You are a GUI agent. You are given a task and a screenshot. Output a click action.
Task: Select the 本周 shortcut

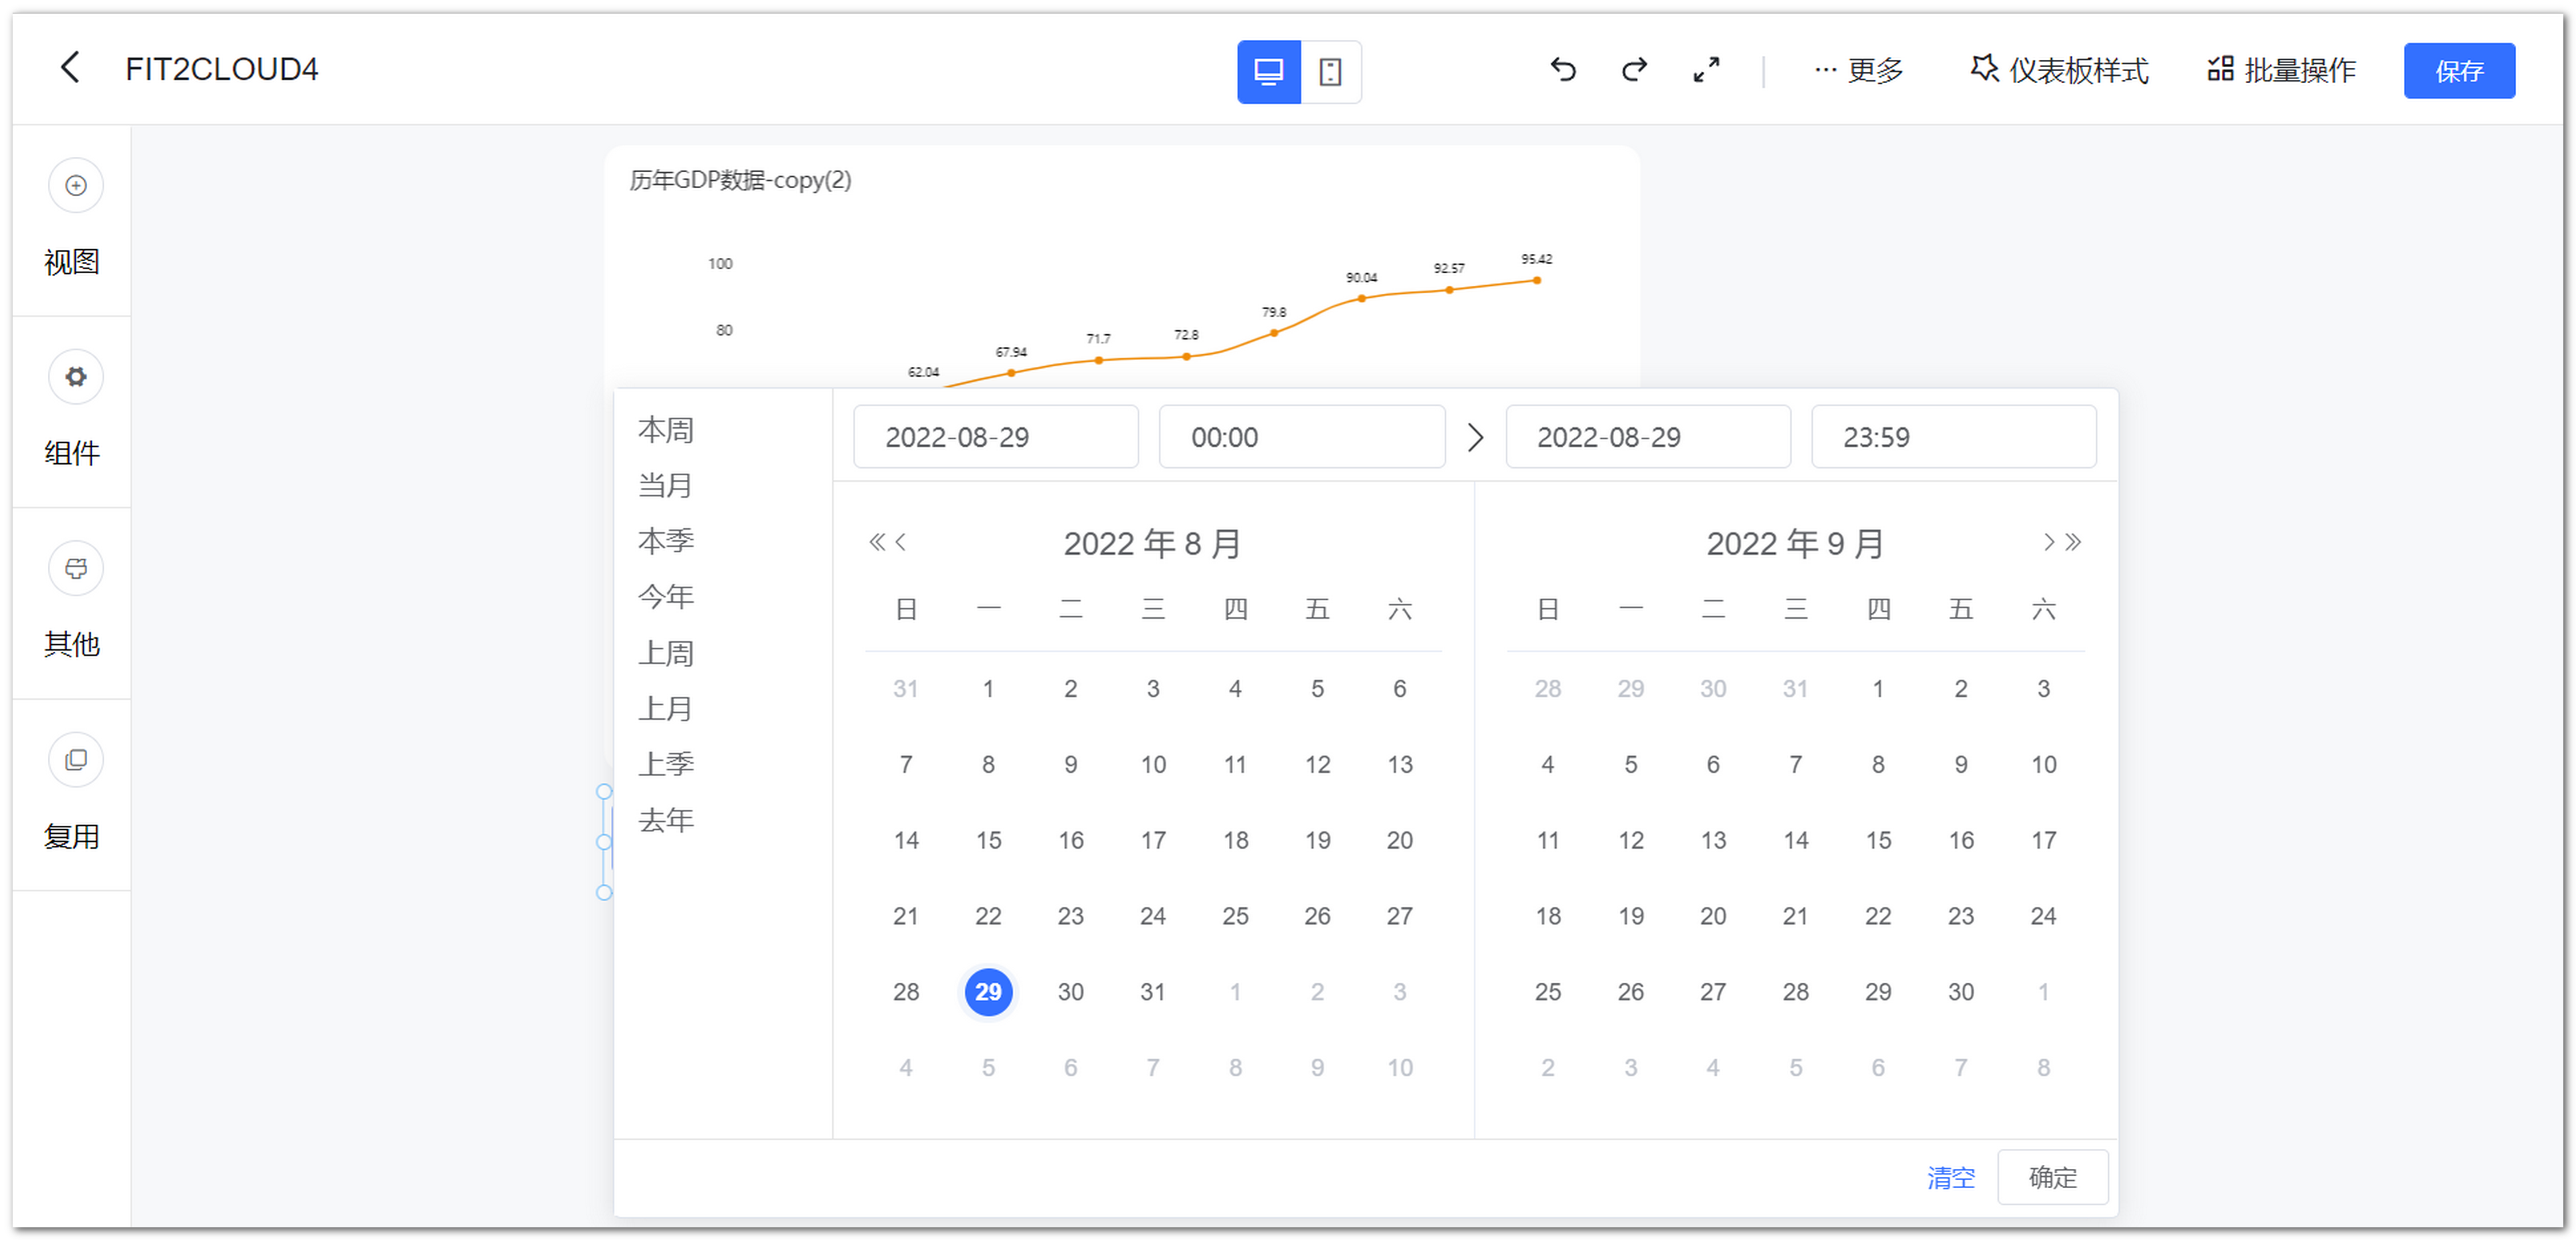(x=665, y=430)
